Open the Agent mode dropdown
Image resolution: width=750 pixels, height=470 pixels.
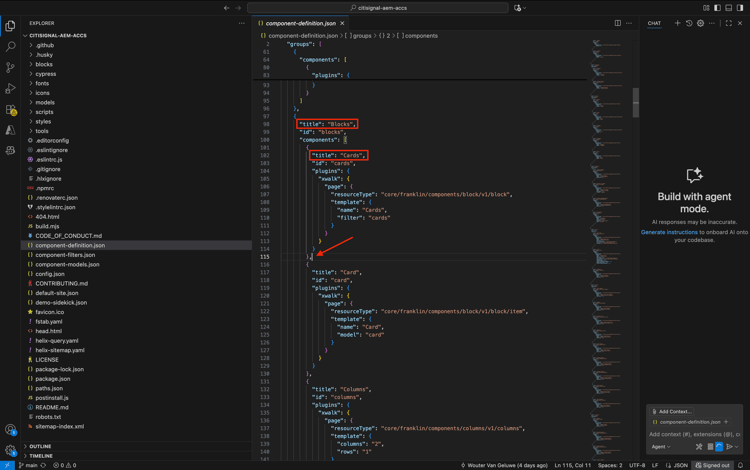661,447
